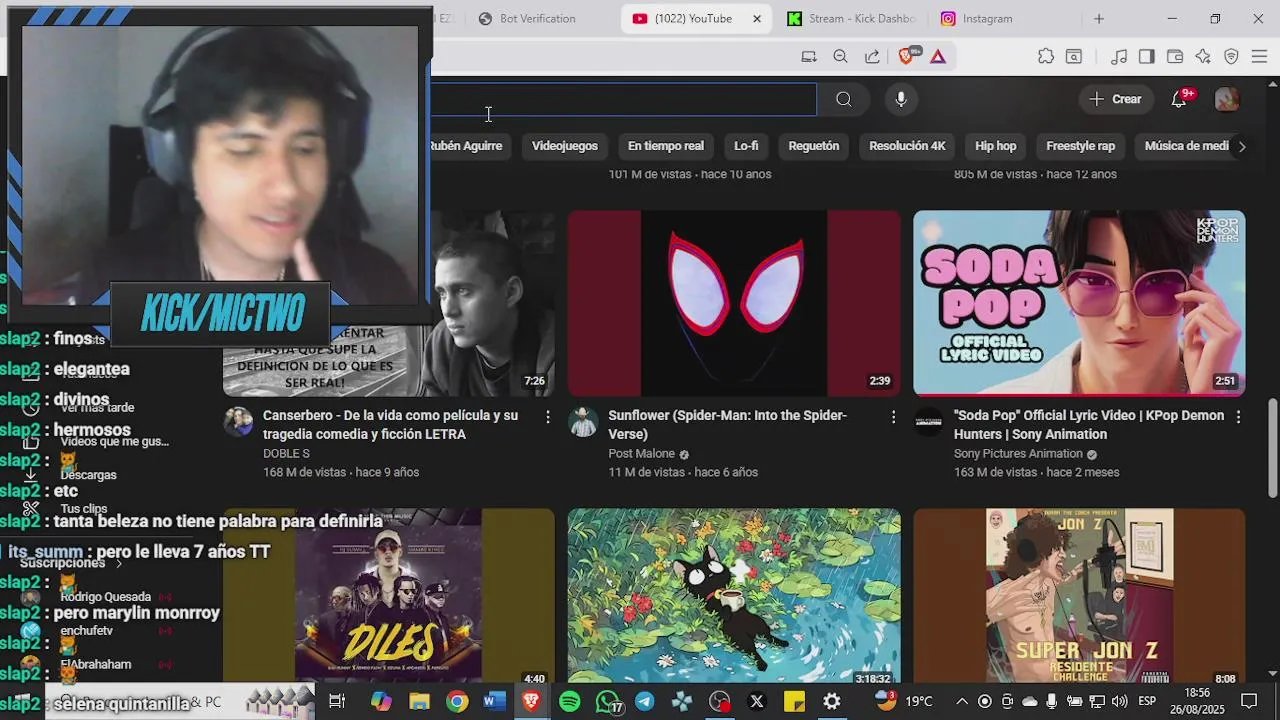Viewport: 1280px width, 720px height.
Task: Open the Super Jon Z video thumbnail
Action: (1079, 596)
